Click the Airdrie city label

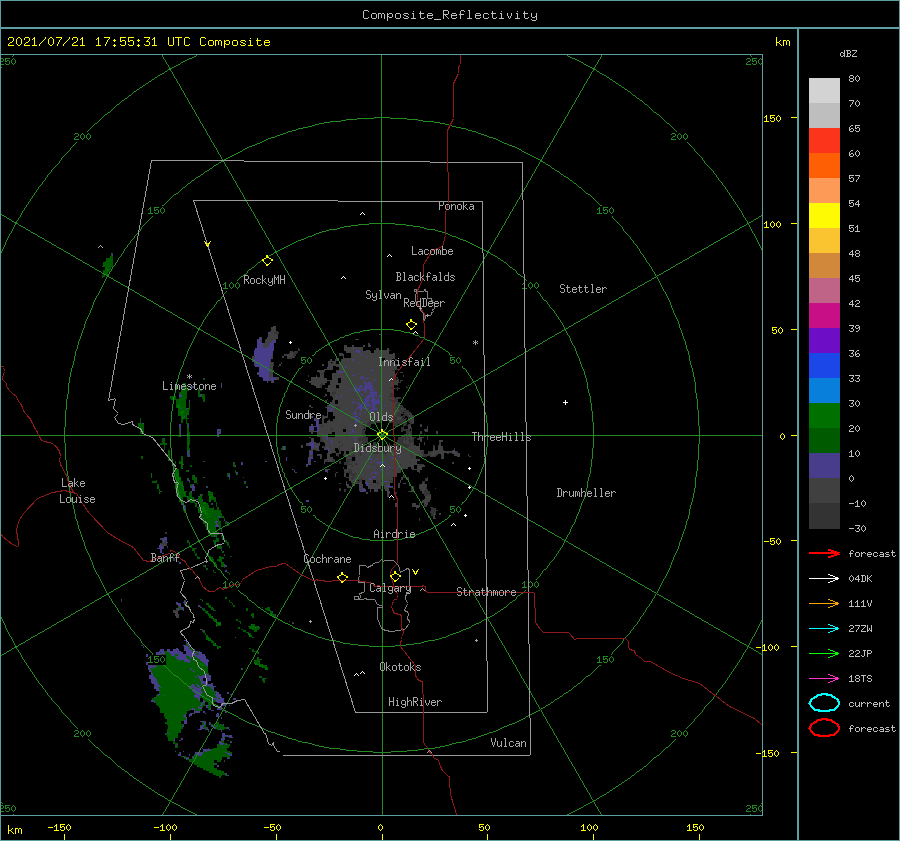click(394, 534)
